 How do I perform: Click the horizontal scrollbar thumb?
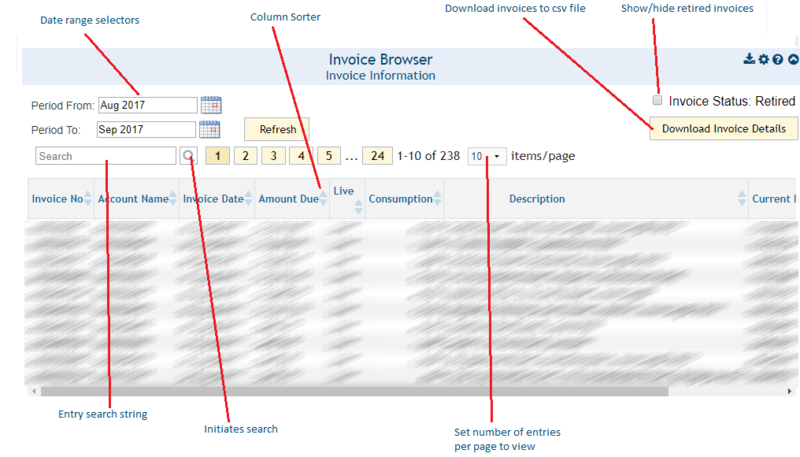point(355,391)
